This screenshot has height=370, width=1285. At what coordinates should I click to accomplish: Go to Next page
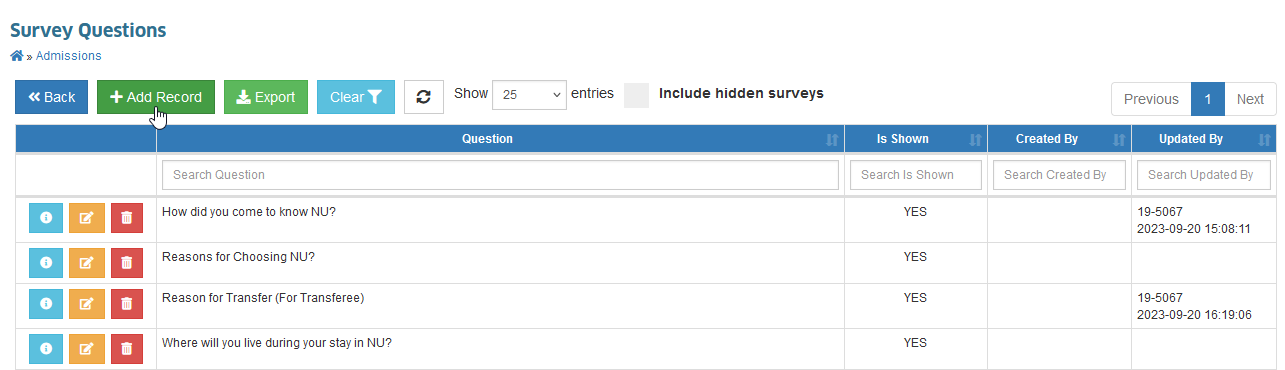(x=1250, y=99)
